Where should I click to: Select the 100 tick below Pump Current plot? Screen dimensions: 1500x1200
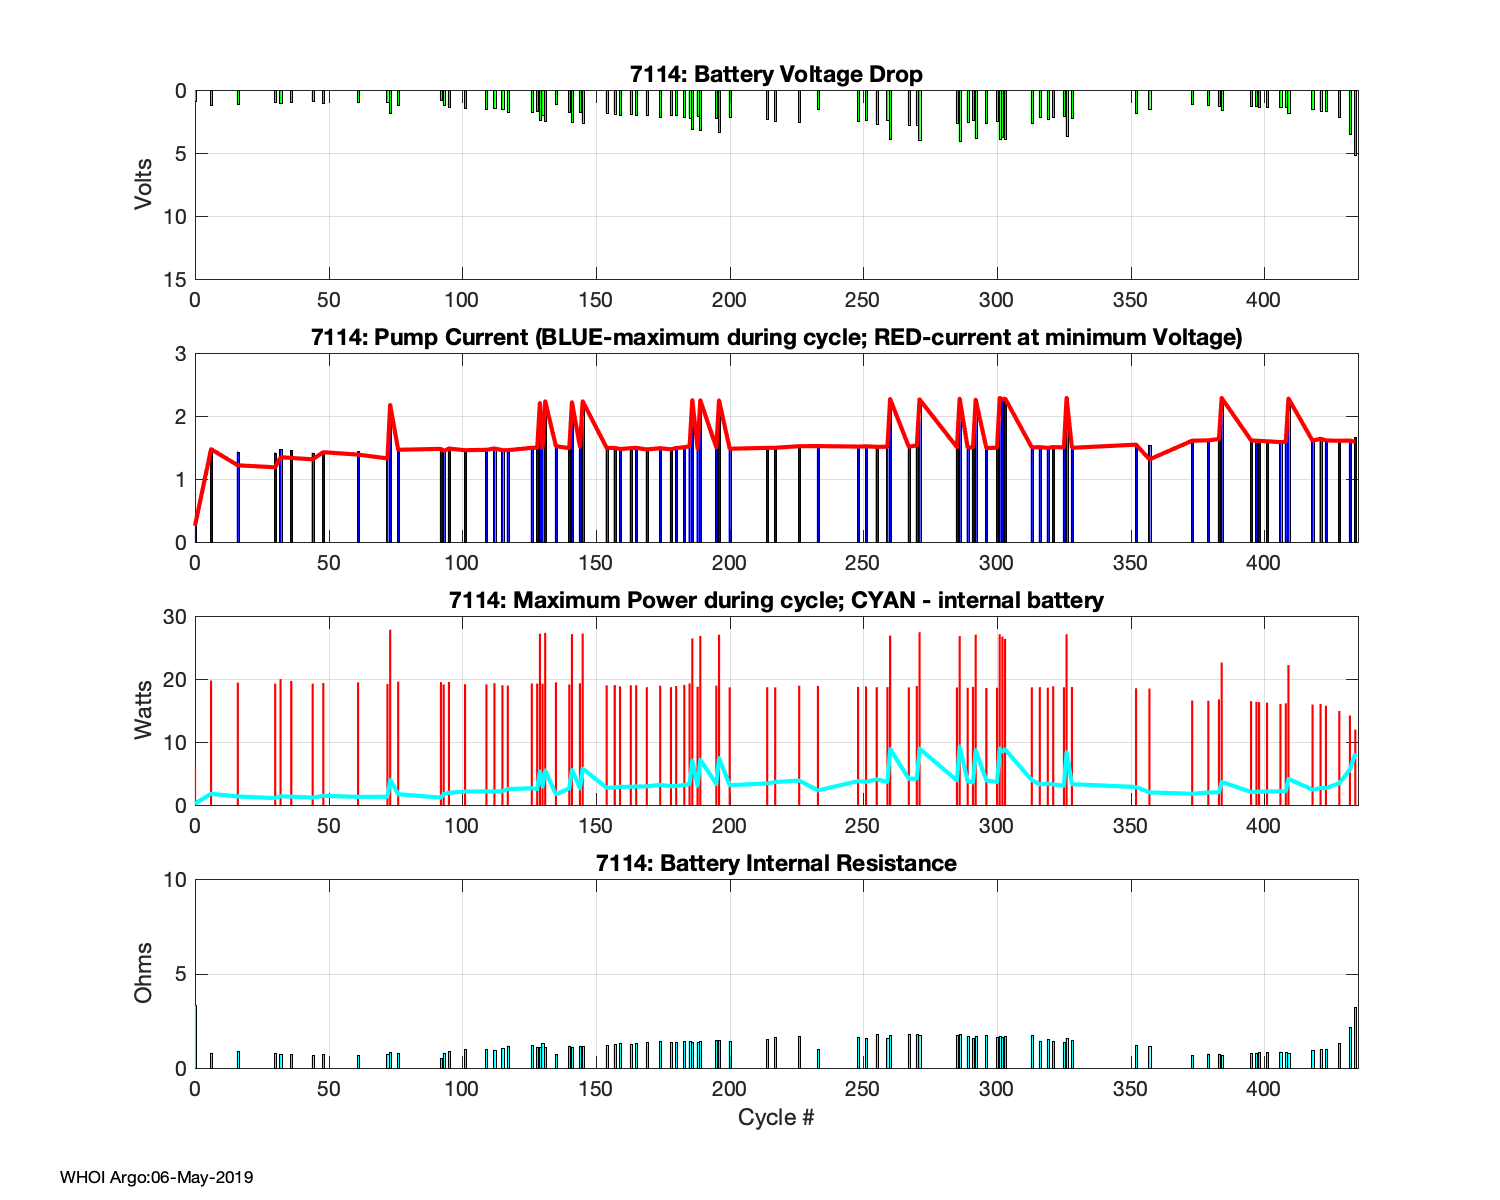[462, 563]
